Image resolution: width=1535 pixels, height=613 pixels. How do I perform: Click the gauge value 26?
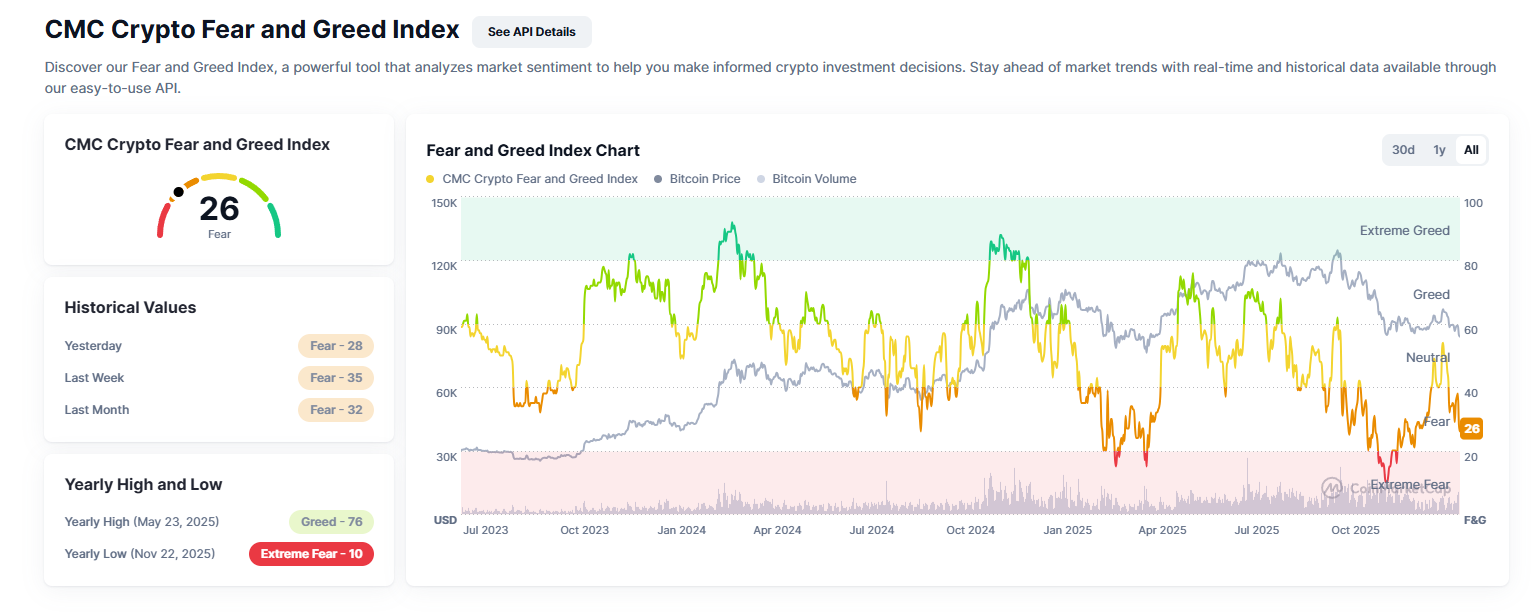[x=219, y=208]
